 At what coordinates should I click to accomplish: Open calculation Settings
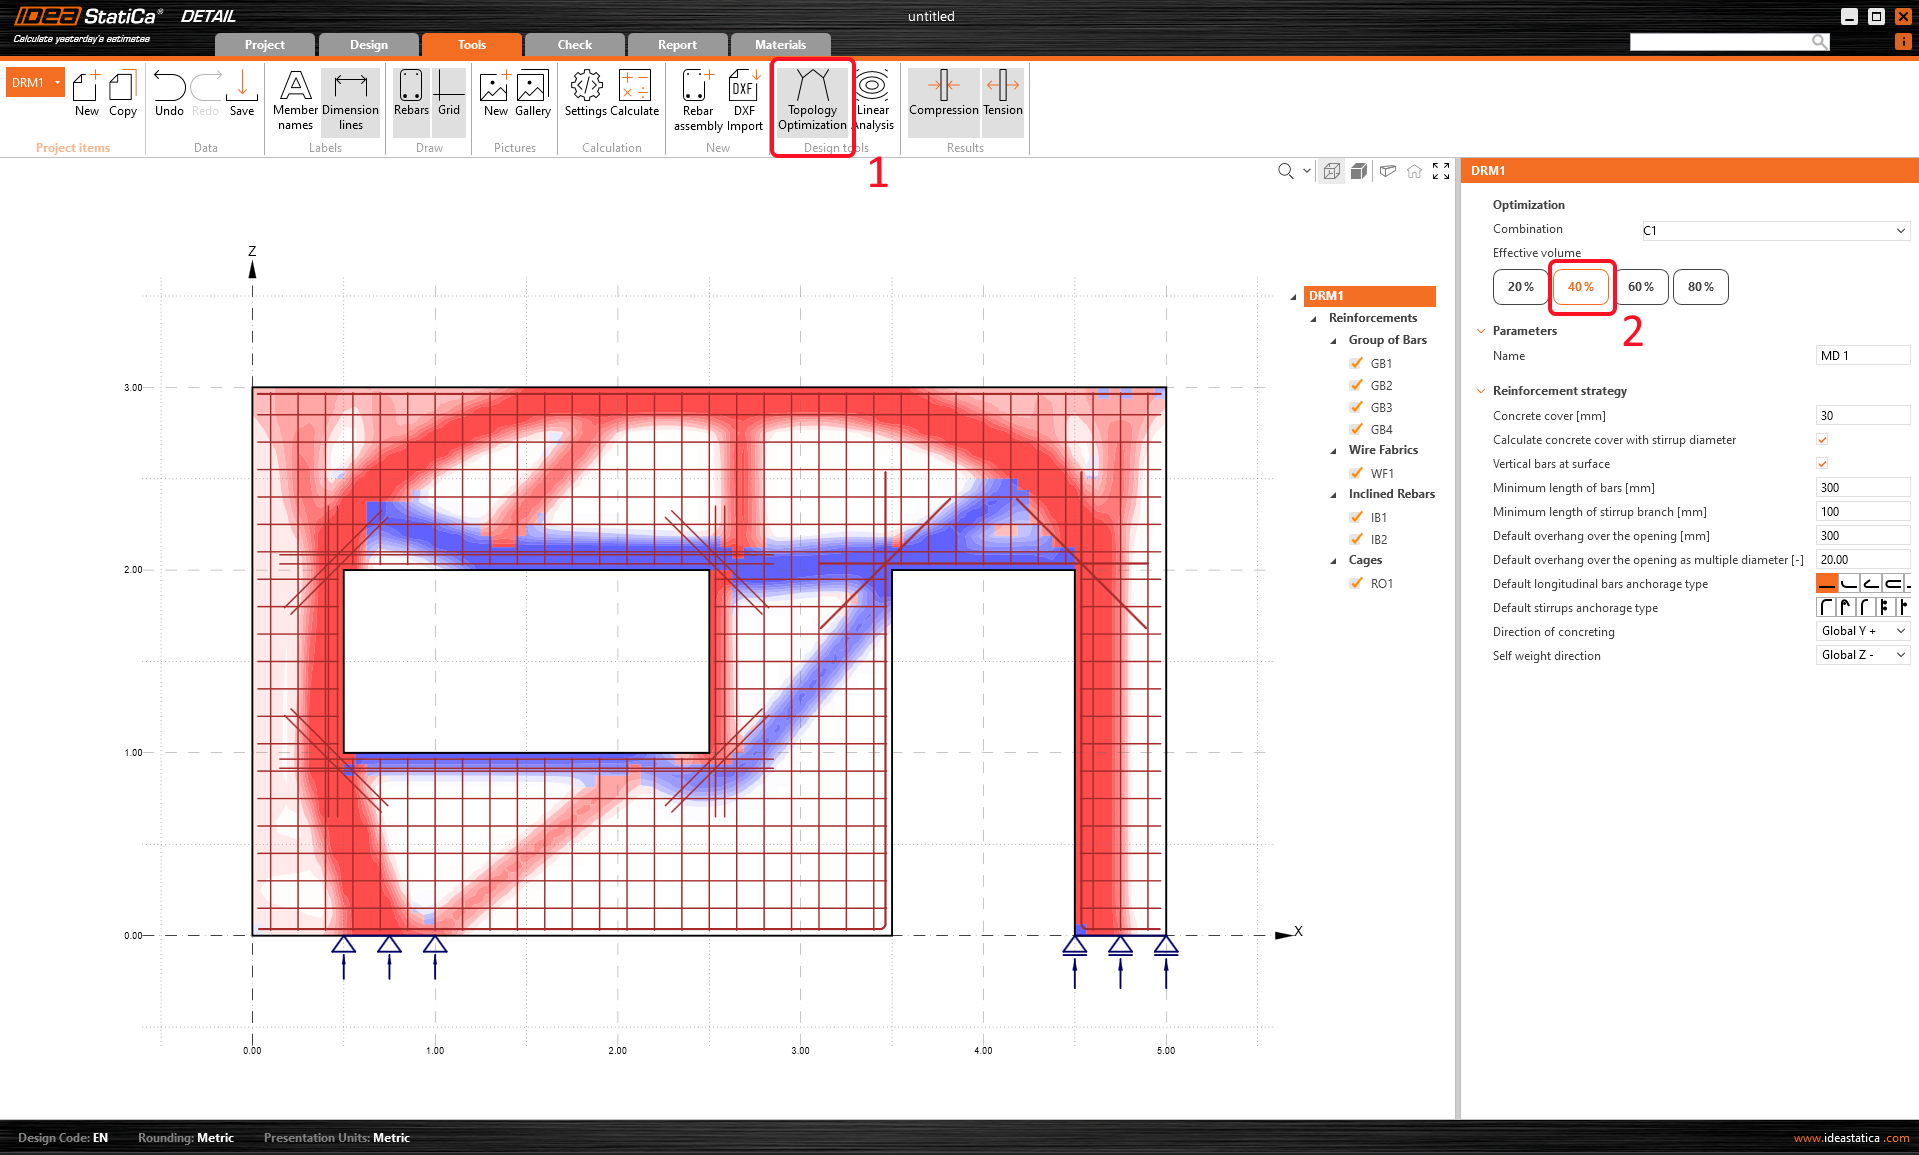(x=584, y=100)
